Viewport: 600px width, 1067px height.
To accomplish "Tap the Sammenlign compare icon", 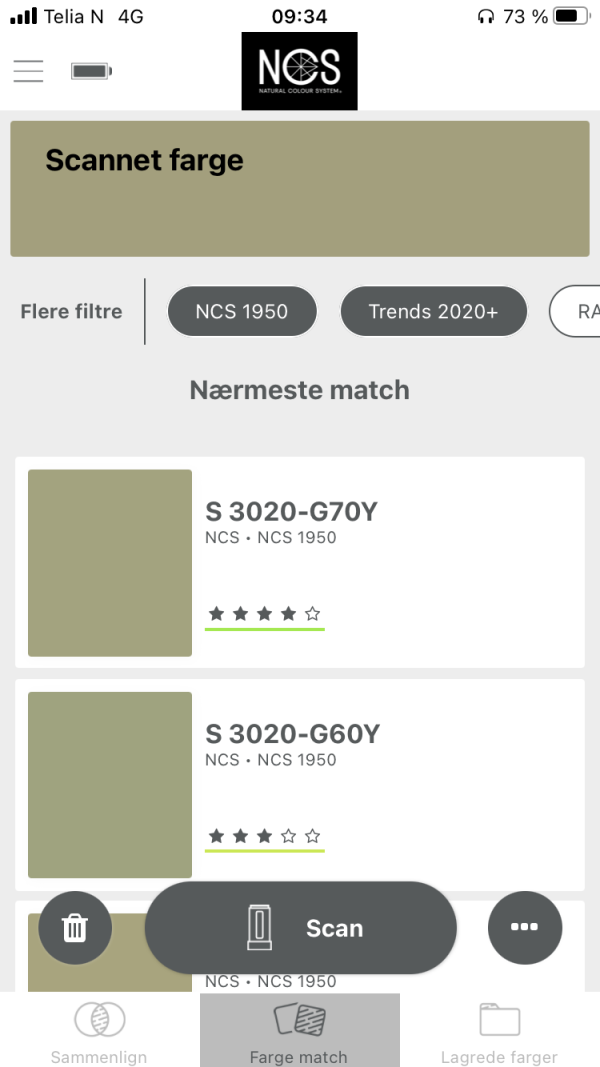I will click(x=99, y=1019).
